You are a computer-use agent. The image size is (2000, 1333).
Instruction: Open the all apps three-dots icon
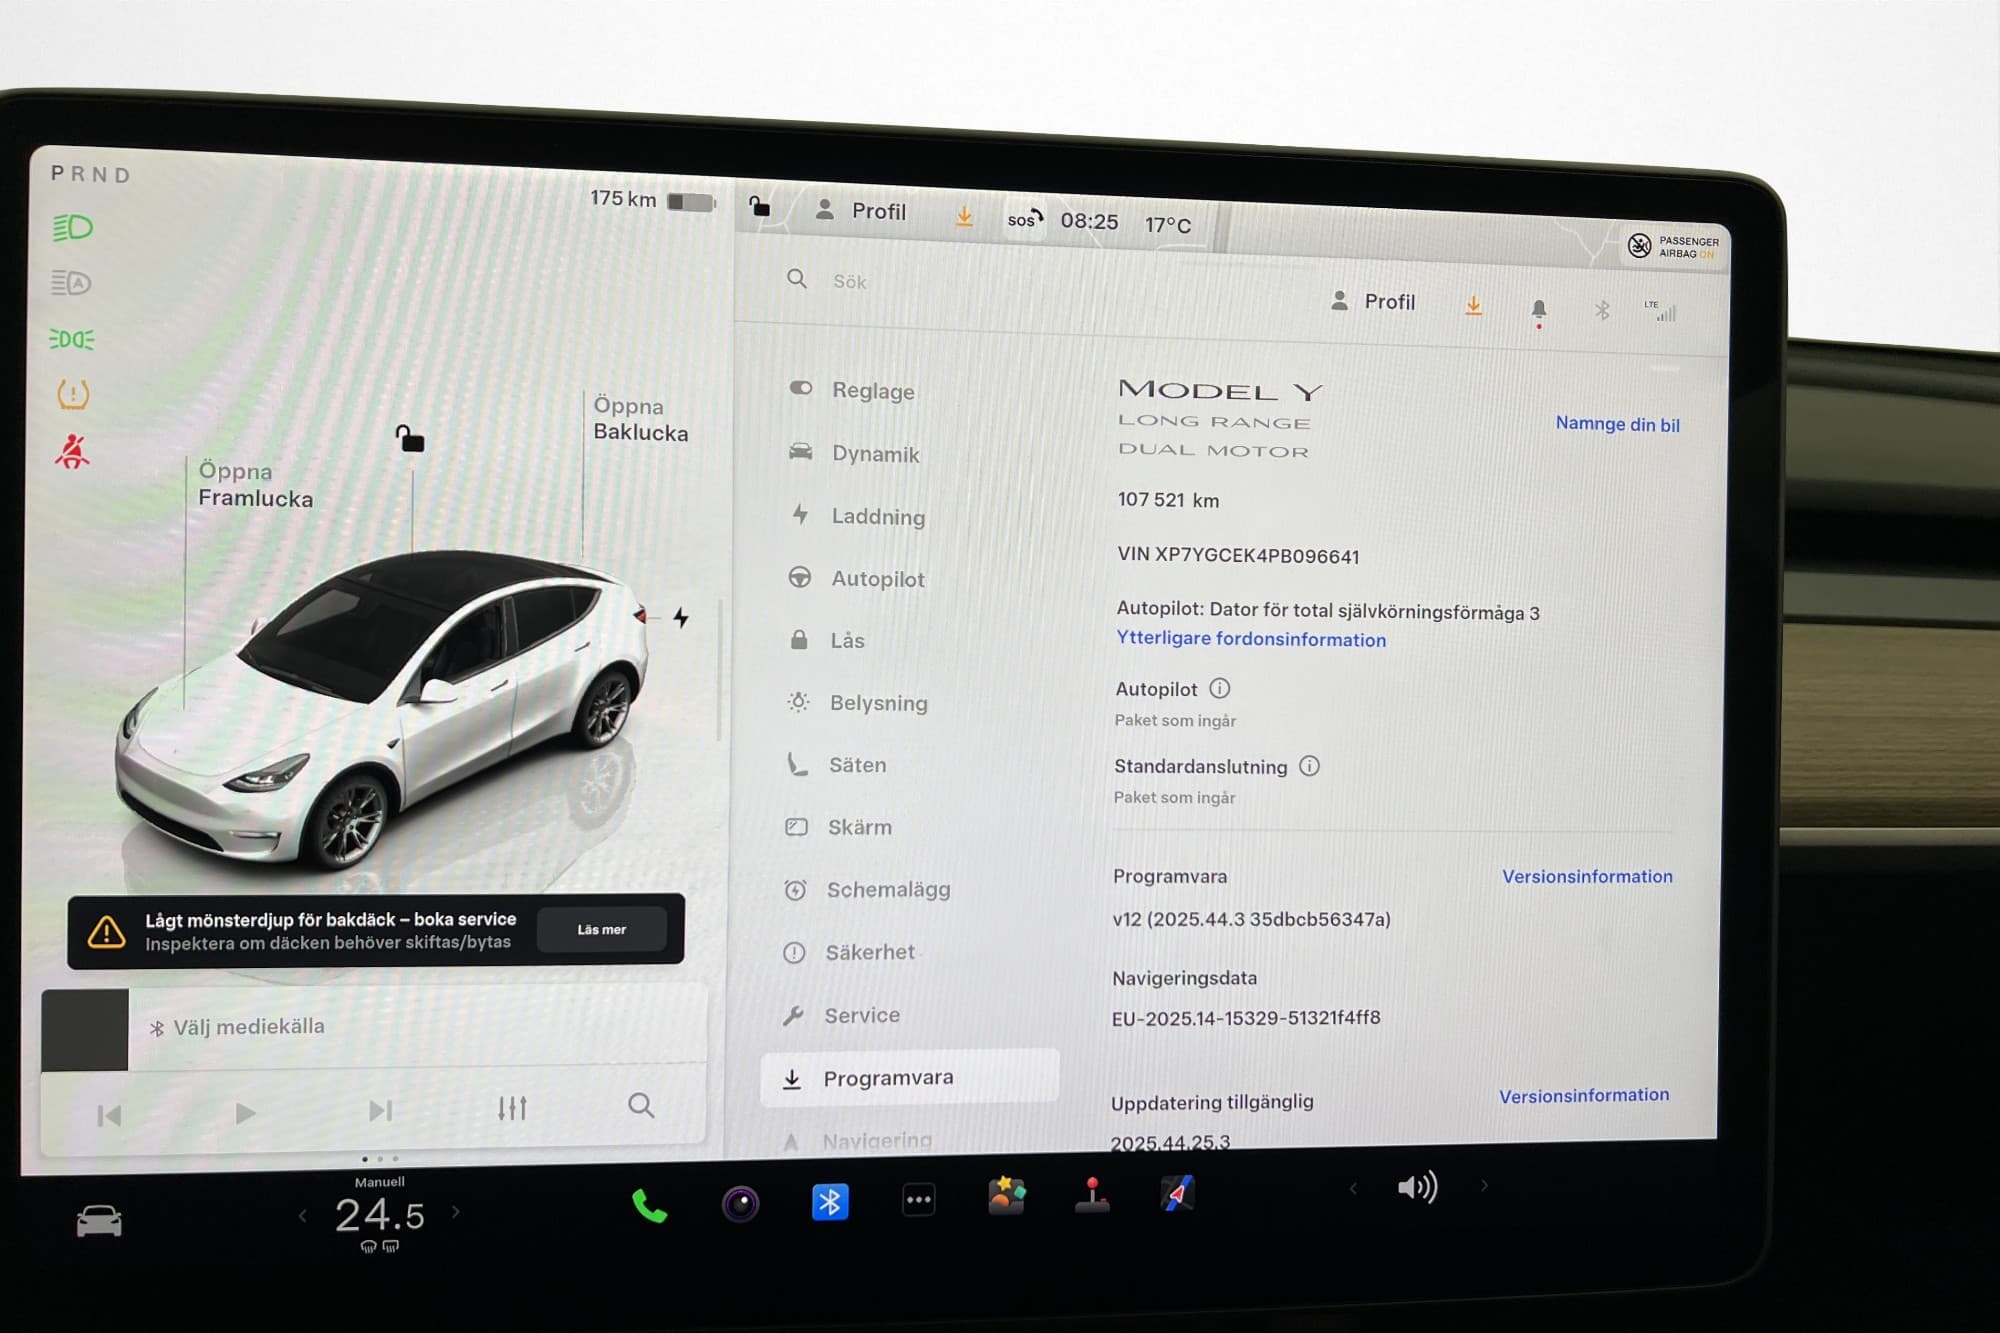(x=918, y=1199)
